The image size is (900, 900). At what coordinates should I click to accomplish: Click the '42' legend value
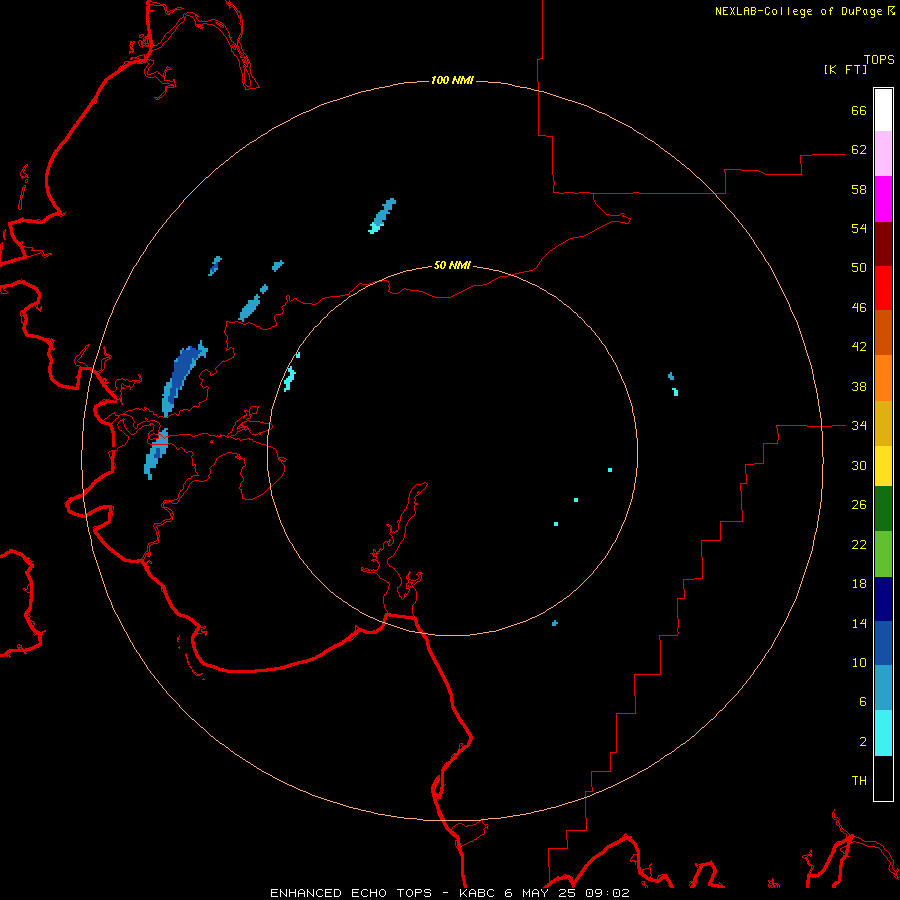[x=859, y=347]
